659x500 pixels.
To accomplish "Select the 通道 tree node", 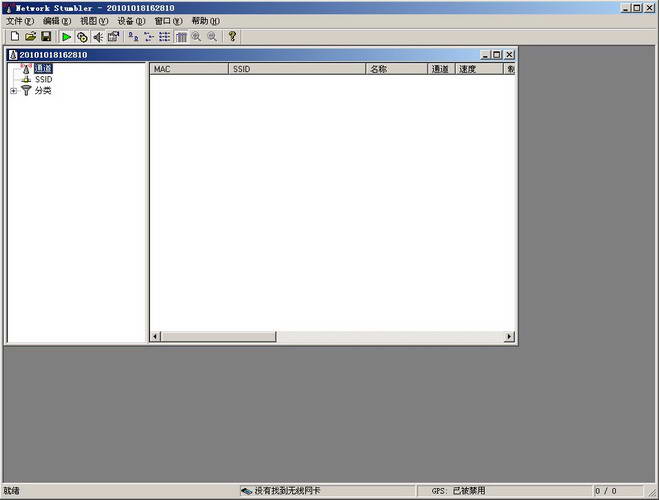I will (43, 68).
